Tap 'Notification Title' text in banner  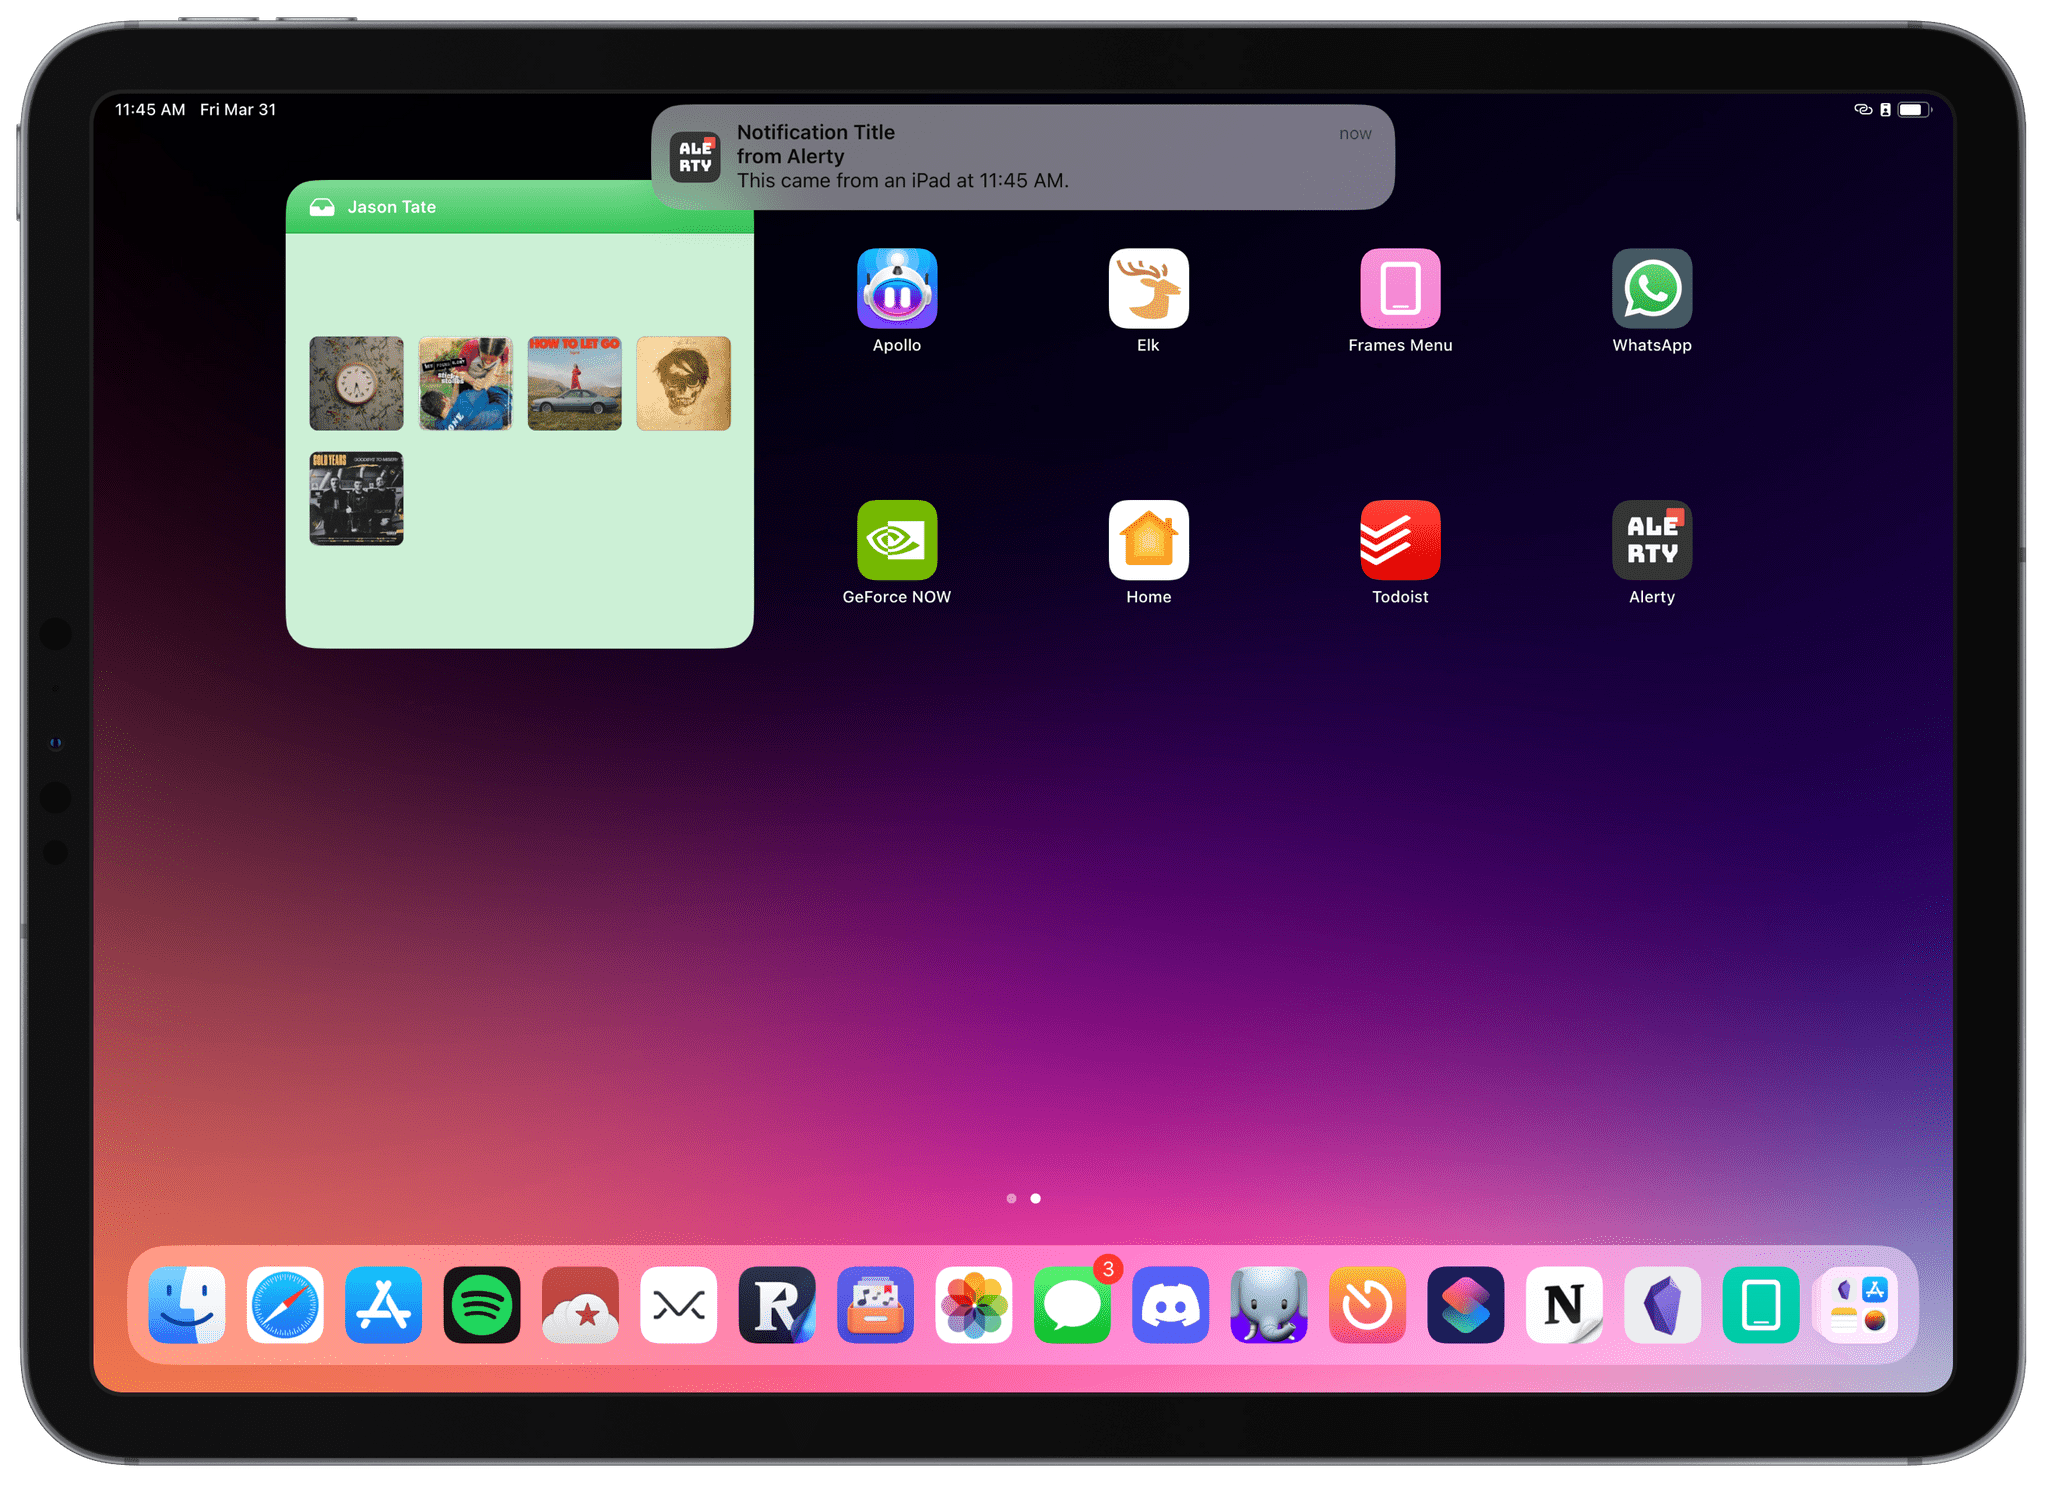click(816, 132)
